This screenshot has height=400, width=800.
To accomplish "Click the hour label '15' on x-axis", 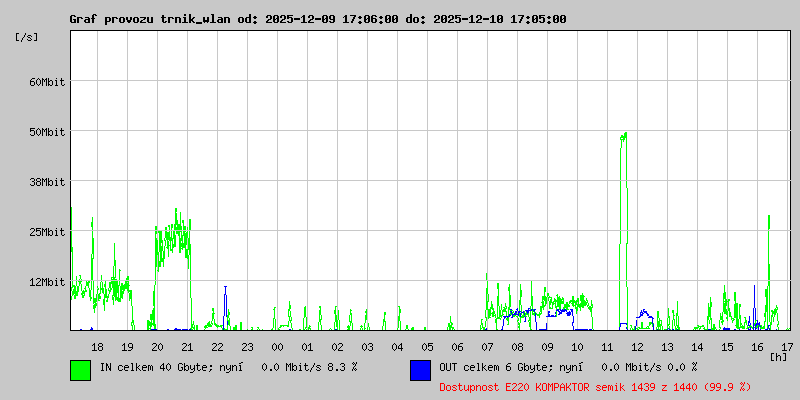I will pos(728,347).
